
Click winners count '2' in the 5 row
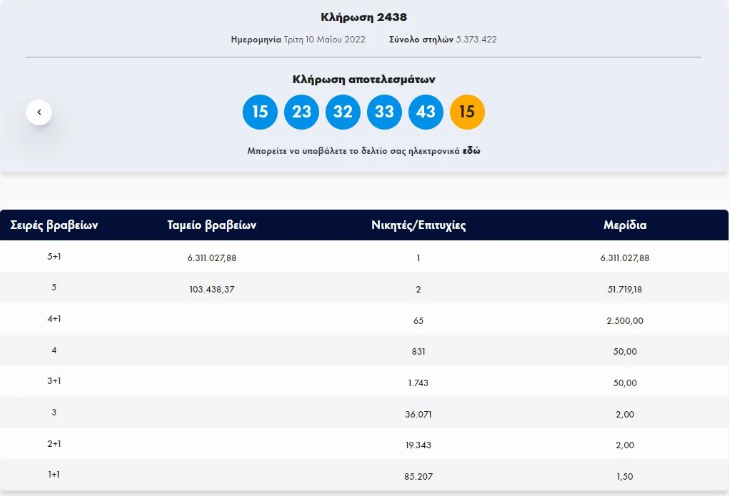[418, 290]
